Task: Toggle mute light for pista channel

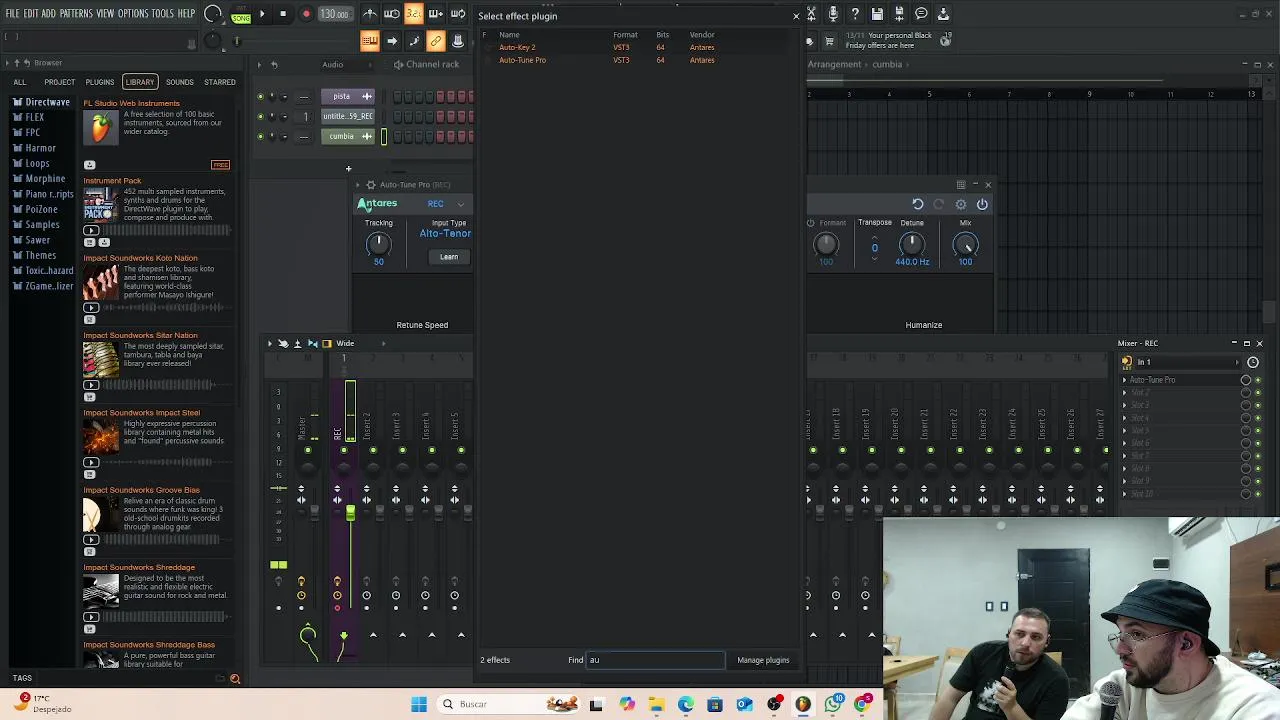Action: click(x=260, y=96)
